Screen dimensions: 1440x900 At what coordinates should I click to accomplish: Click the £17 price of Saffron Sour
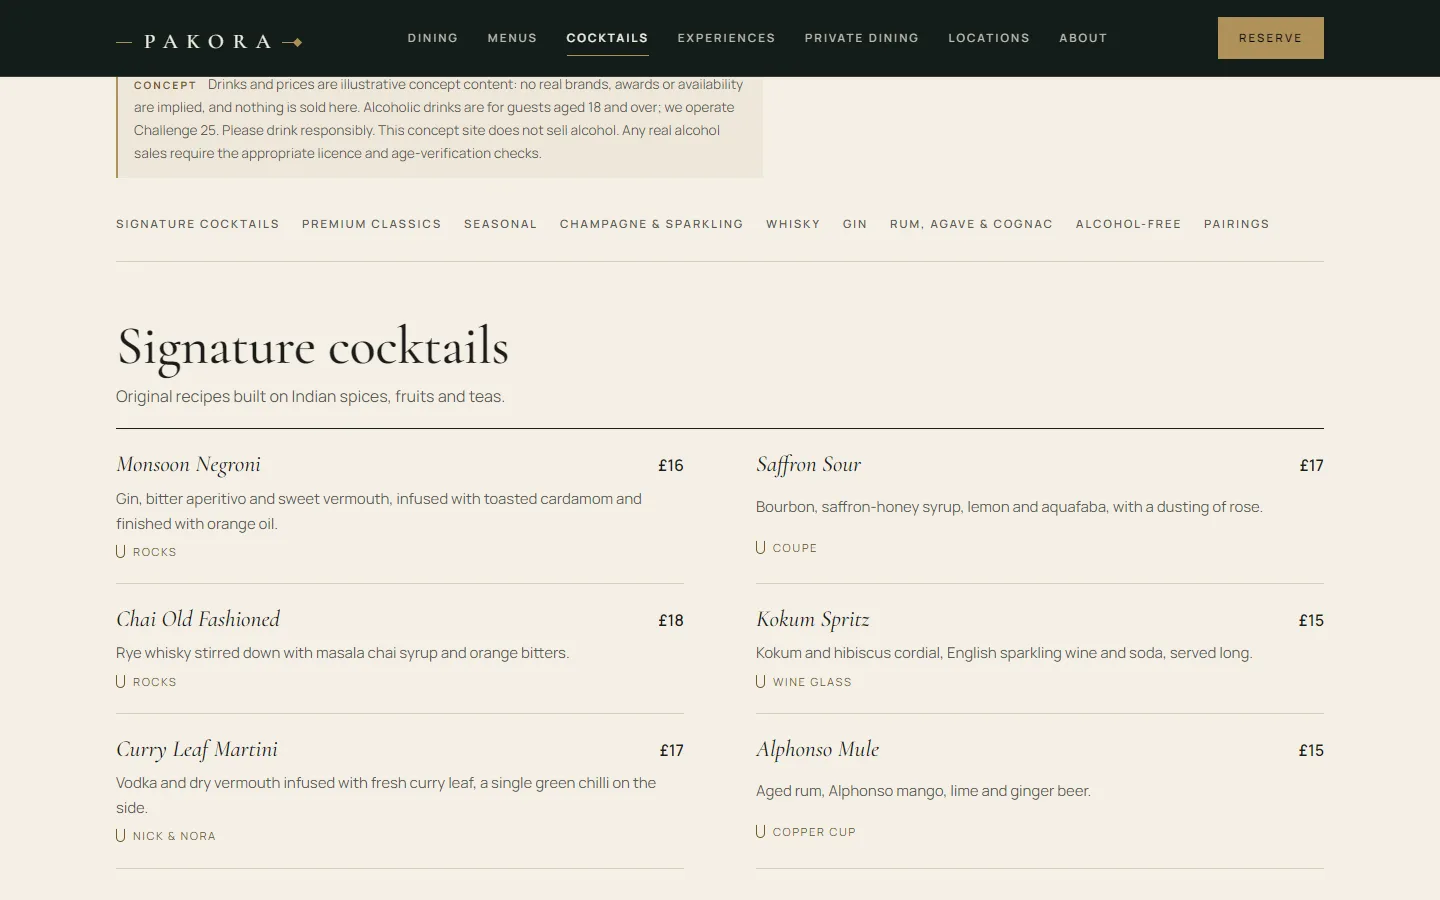[1311, 466]
